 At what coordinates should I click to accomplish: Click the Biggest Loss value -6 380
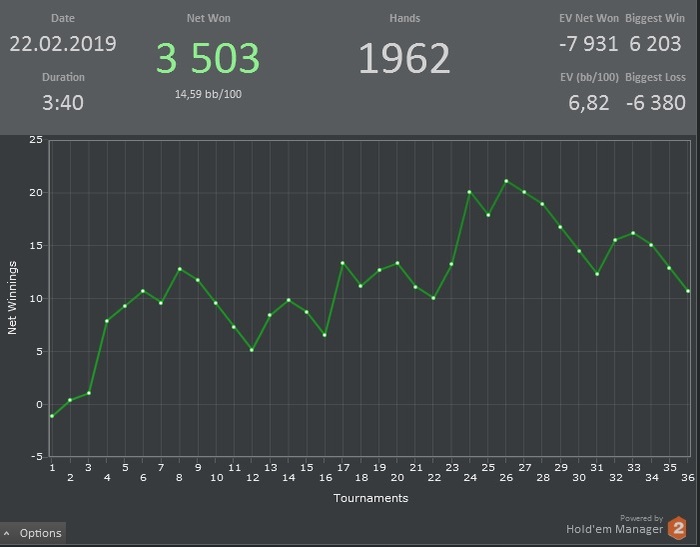[x=656, y=103]
